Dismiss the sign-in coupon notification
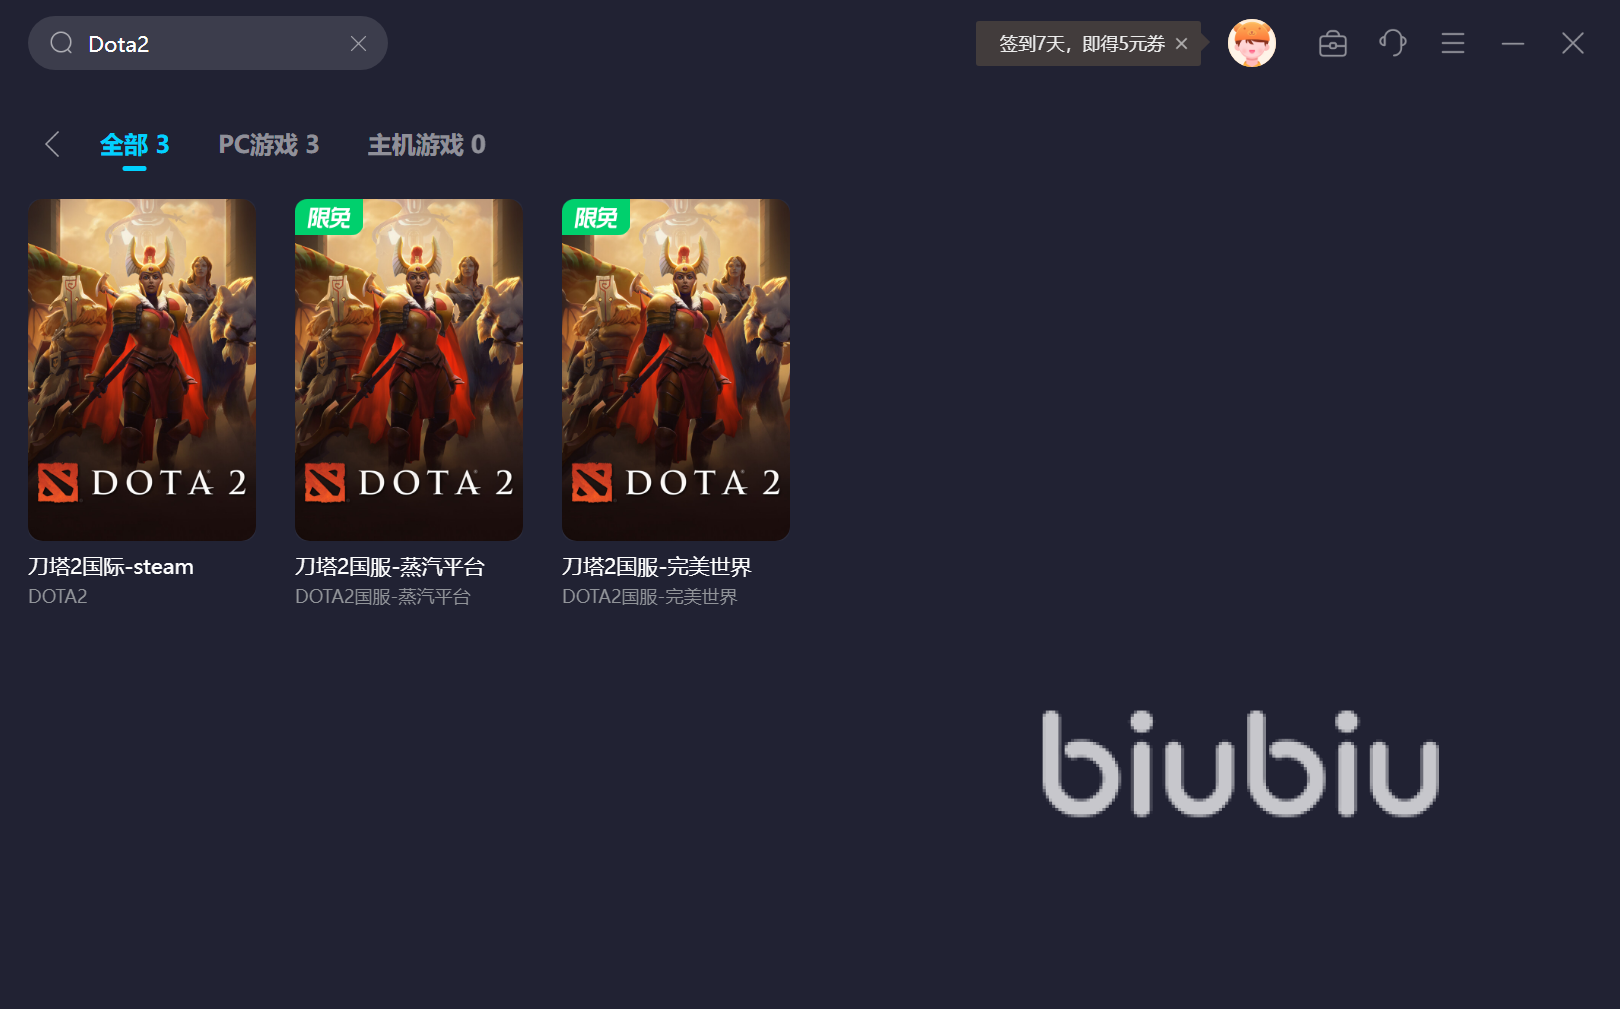This screenshot has width=1620, height=1009. click(1181, 44)
